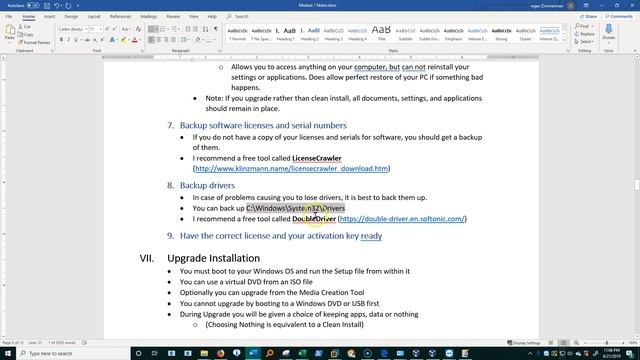640x360 pixels.
Task: Open the Quick Access Toolbar customize arrow
Action: [78, 6]
